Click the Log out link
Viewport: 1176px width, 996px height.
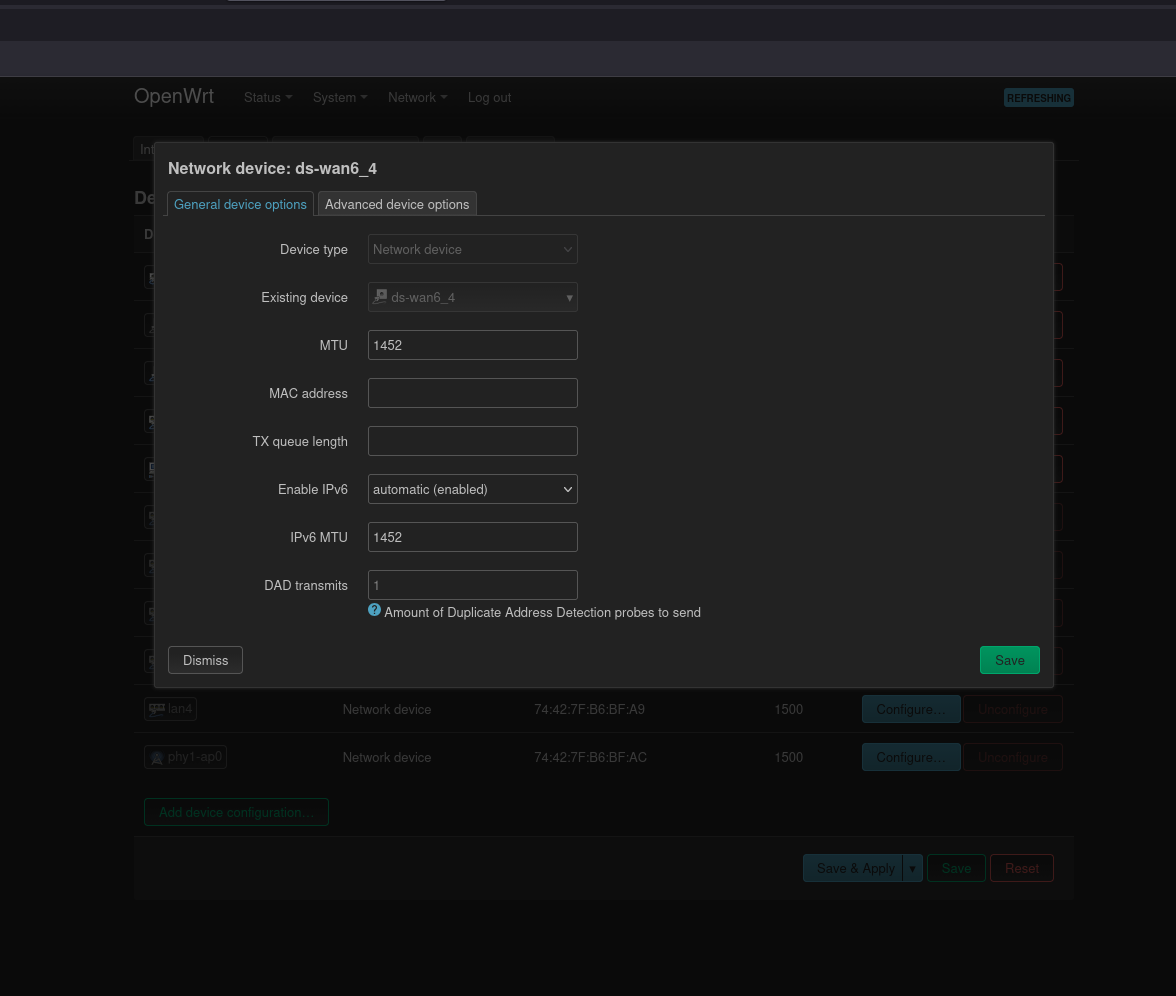coord(489,98)
